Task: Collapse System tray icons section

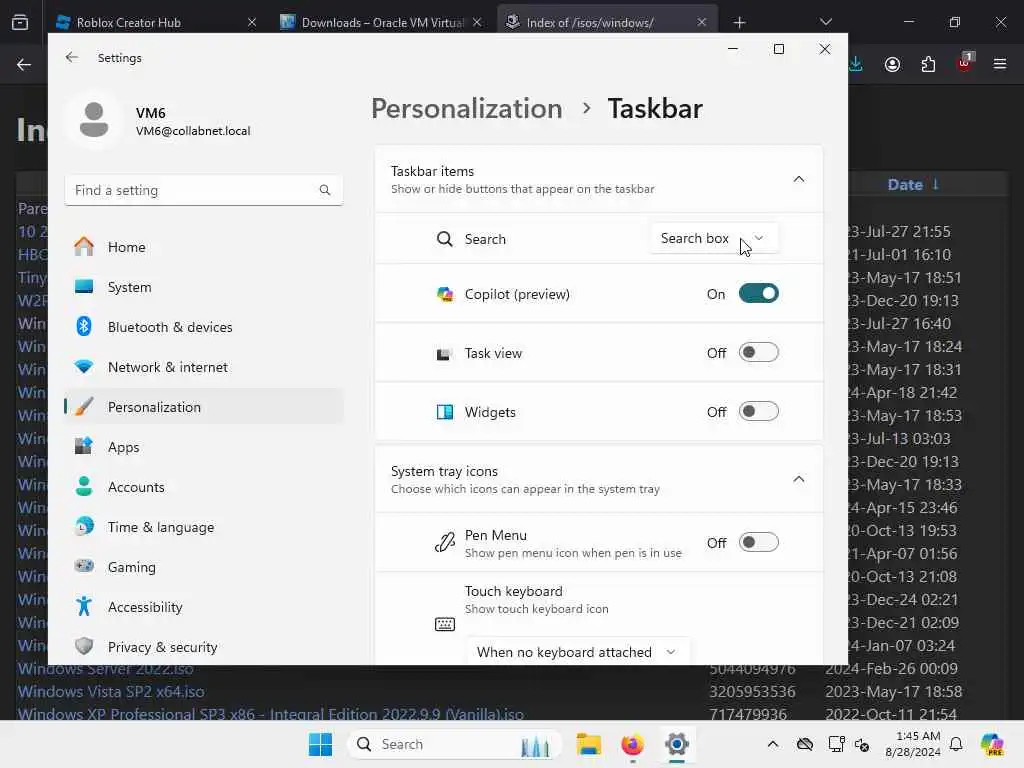Action: point(799,479)
